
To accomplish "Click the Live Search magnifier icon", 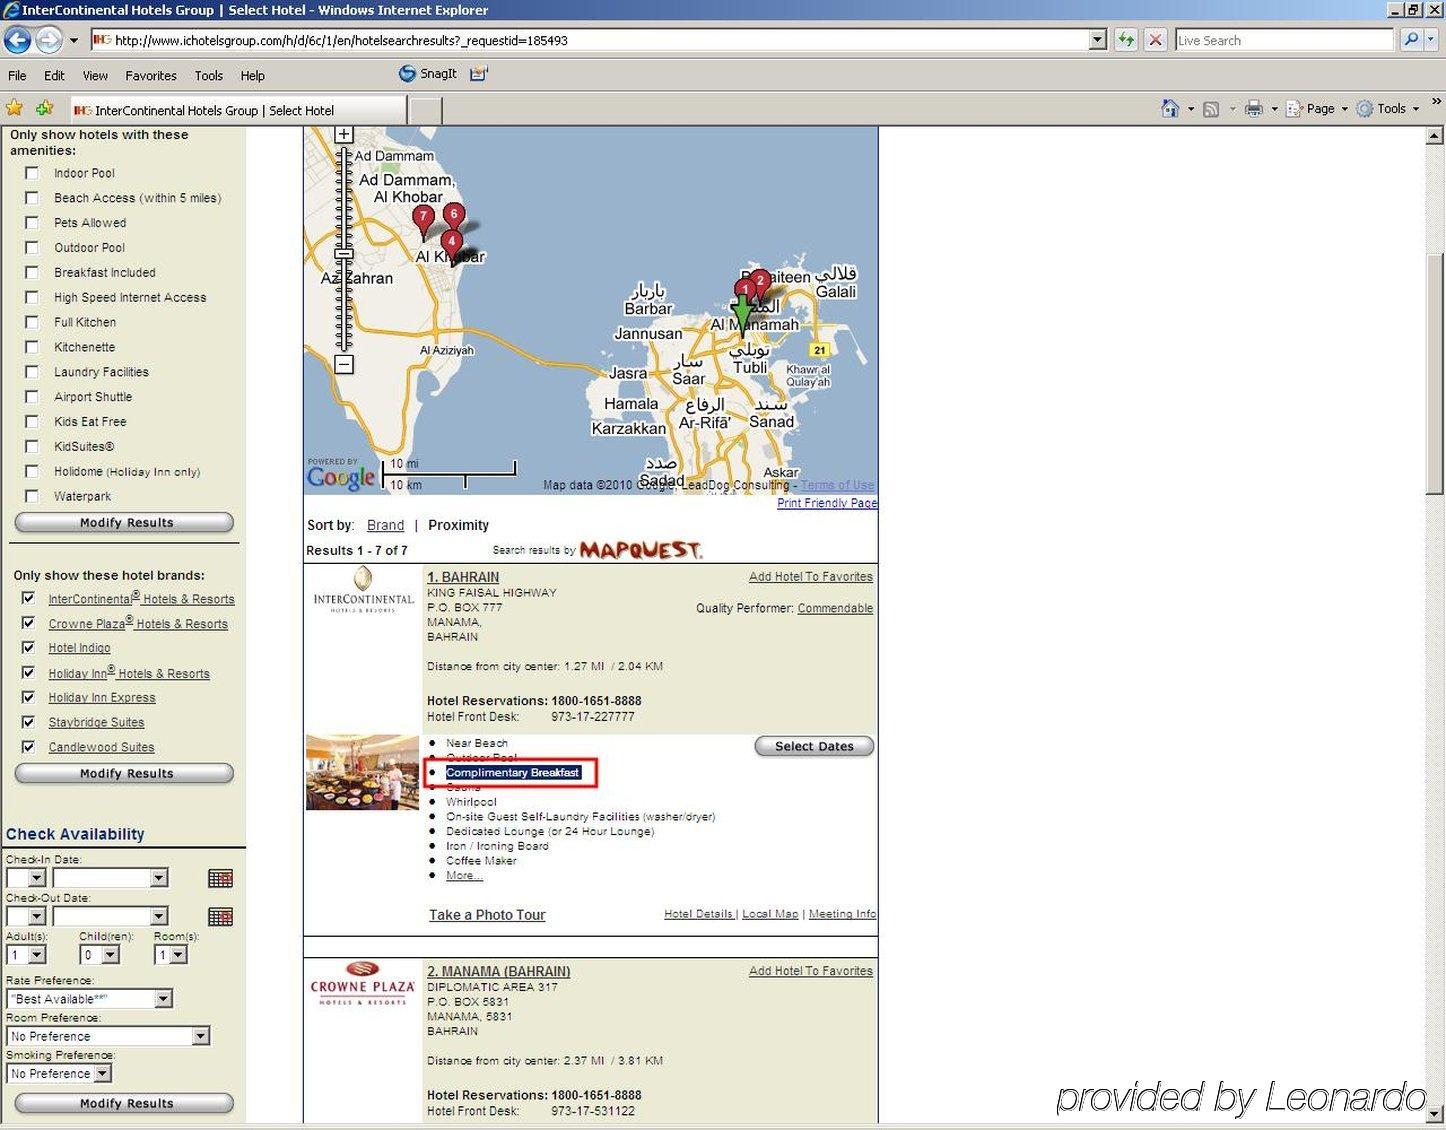I will [x=1410, y=40].
